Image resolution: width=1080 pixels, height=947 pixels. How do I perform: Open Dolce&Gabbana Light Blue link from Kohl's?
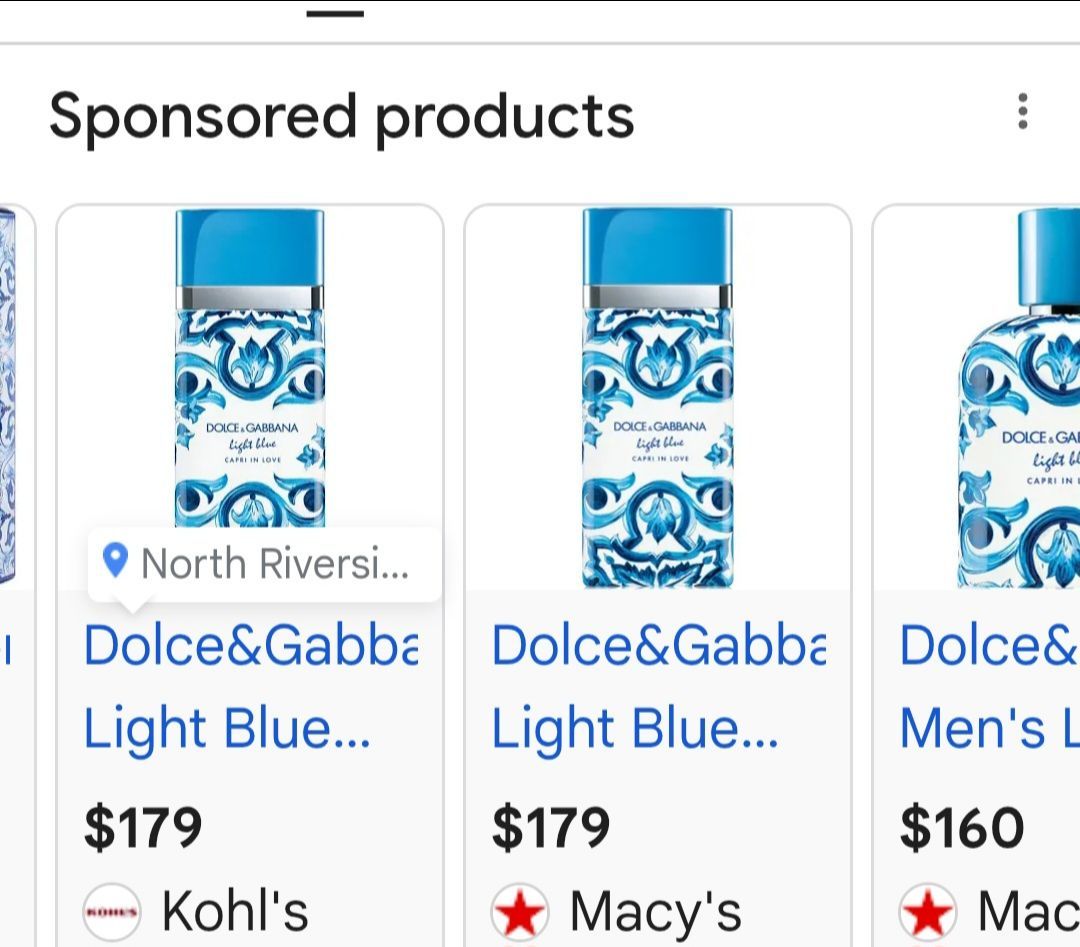[251, 686]
